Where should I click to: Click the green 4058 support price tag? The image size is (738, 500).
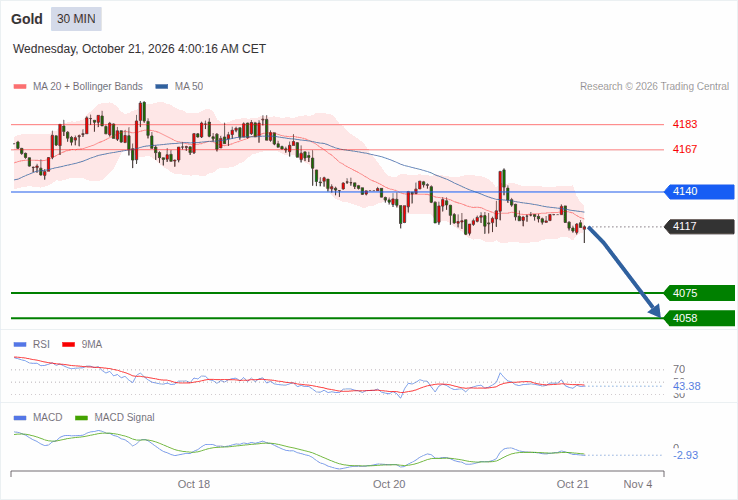699,318
